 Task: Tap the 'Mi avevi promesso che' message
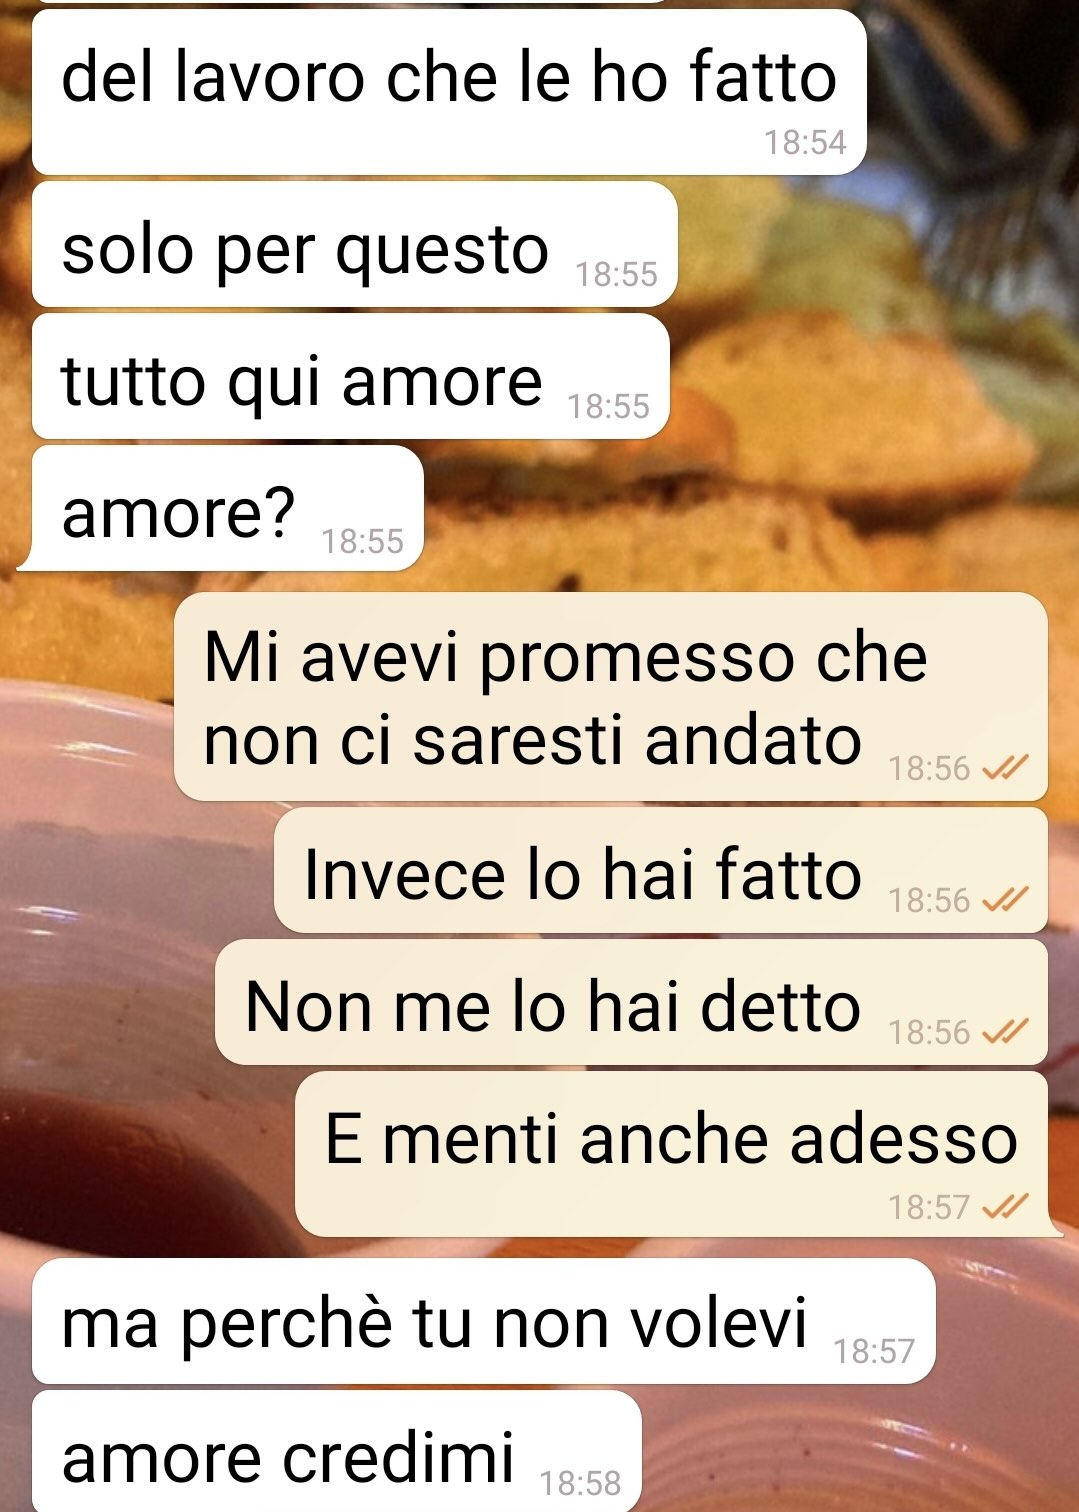pyautogui.click(x=611, y=697)
